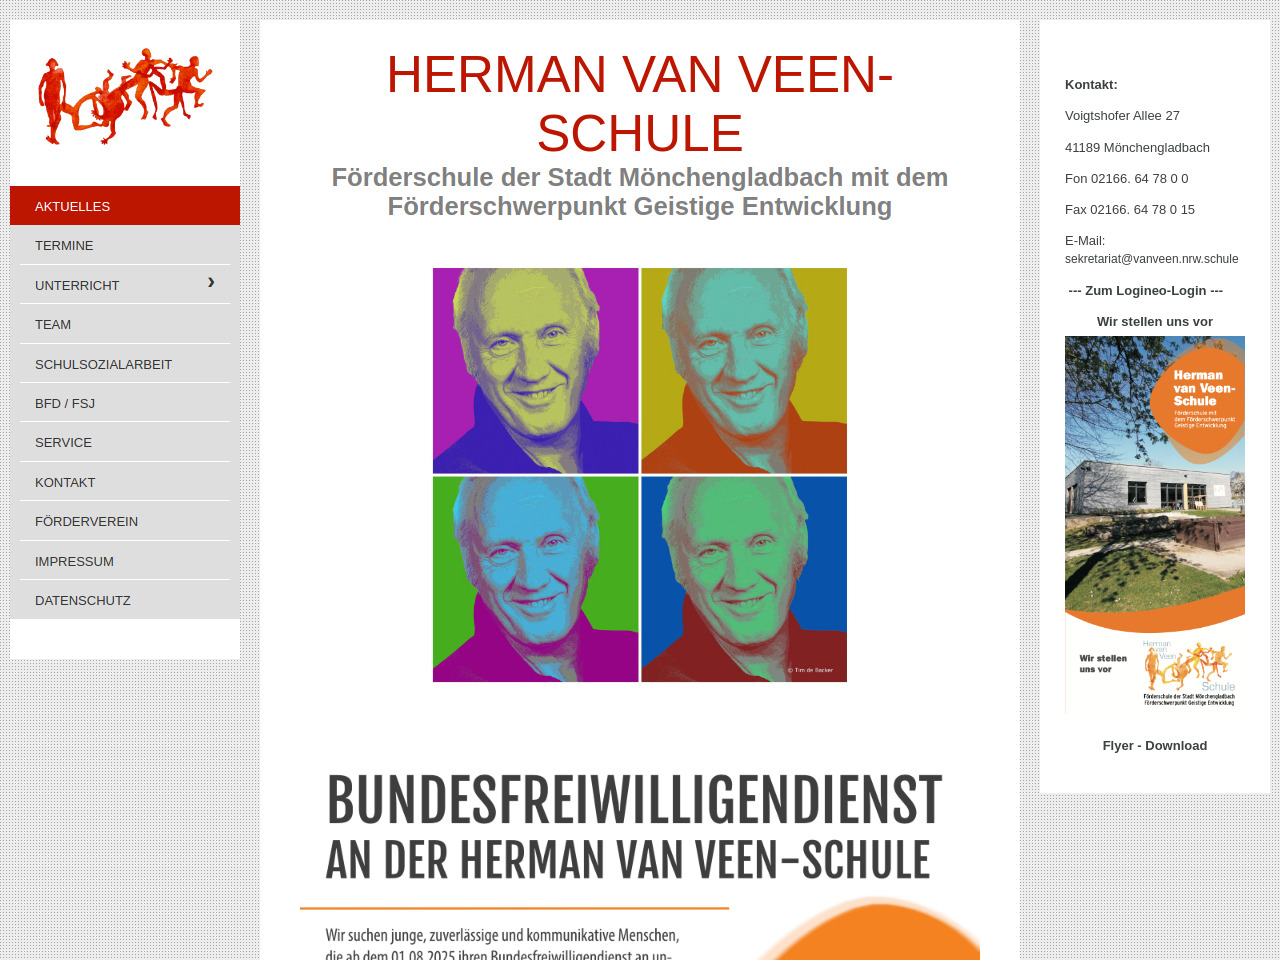Click the Herman van Veen-Schule title

(x=640, y=103)
